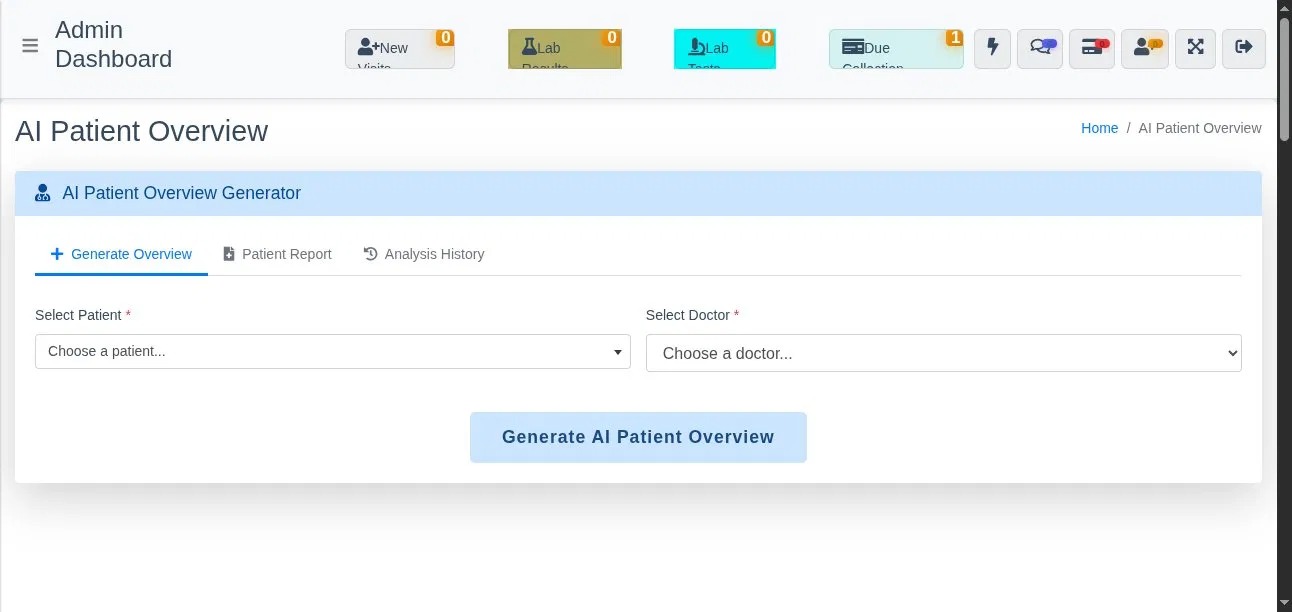
Task: Click the Home breadcrumb link
Action: (x=1099, y=128)
